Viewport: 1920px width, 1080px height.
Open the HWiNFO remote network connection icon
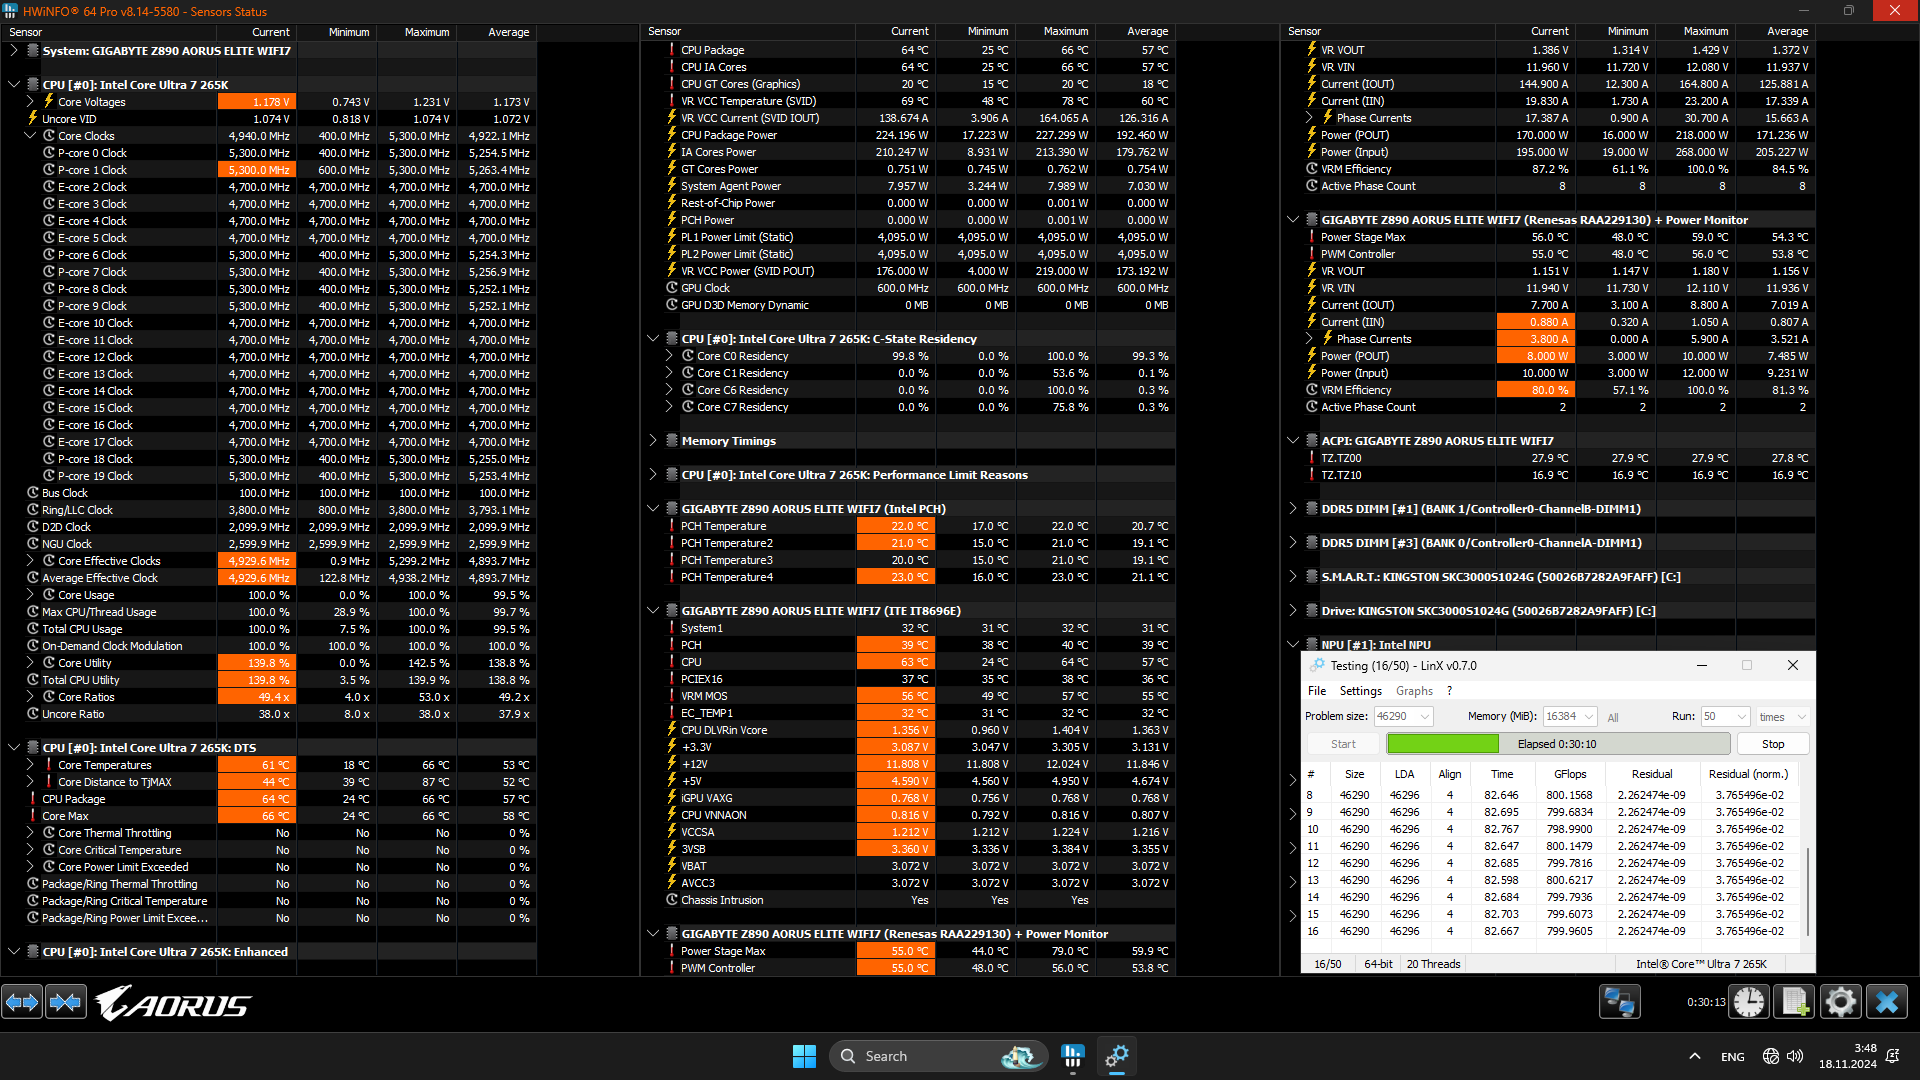(x=1619, y=1001)
